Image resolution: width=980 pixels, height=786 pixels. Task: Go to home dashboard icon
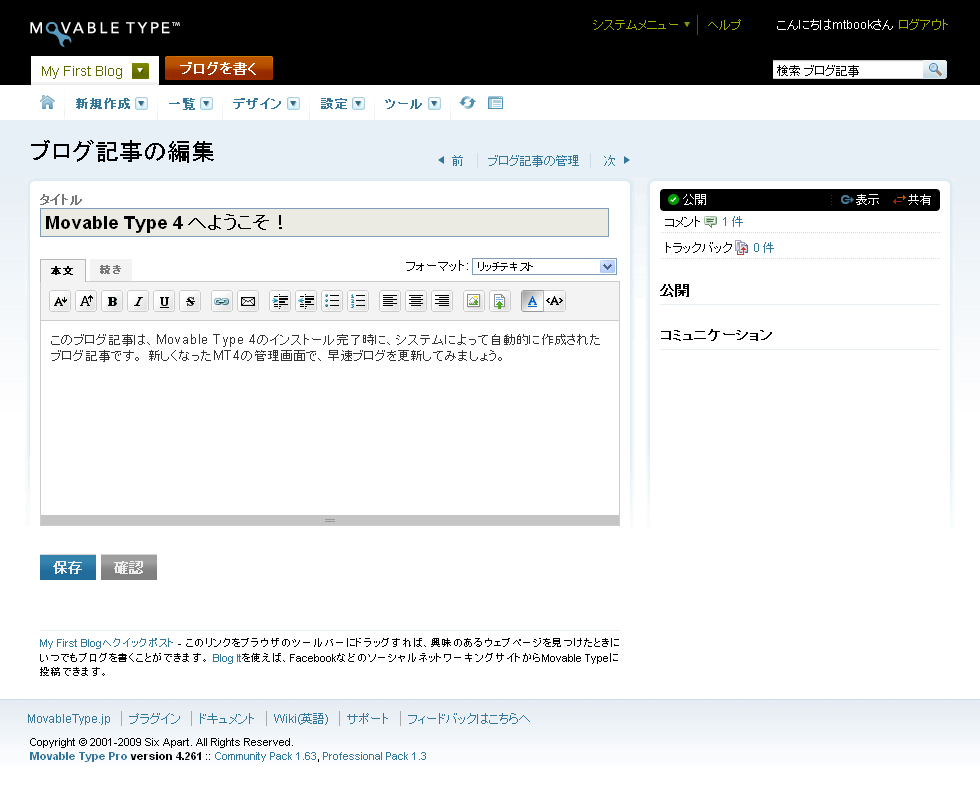(x=47, y=102)
